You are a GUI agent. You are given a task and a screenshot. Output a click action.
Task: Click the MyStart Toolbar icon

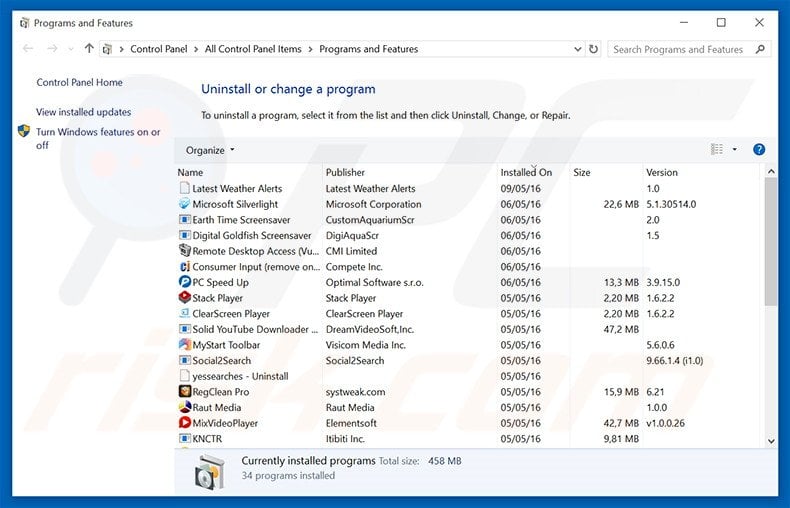coord(184,344)
